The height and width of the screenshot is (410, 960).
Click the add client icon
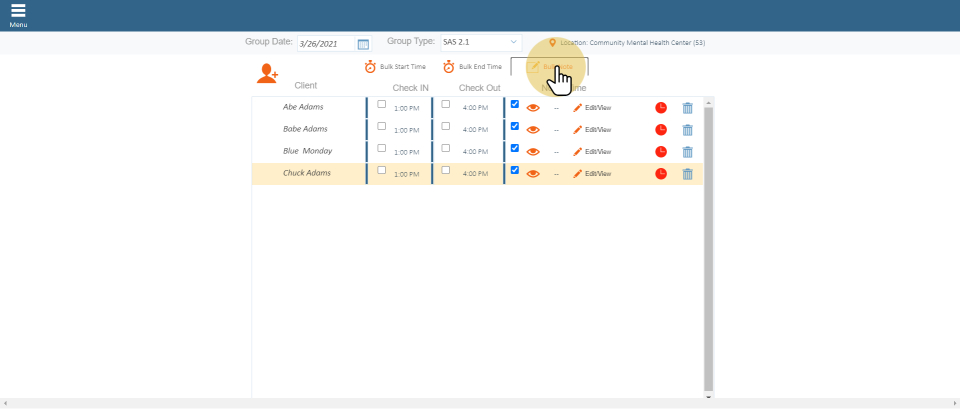tap(267, 73)
